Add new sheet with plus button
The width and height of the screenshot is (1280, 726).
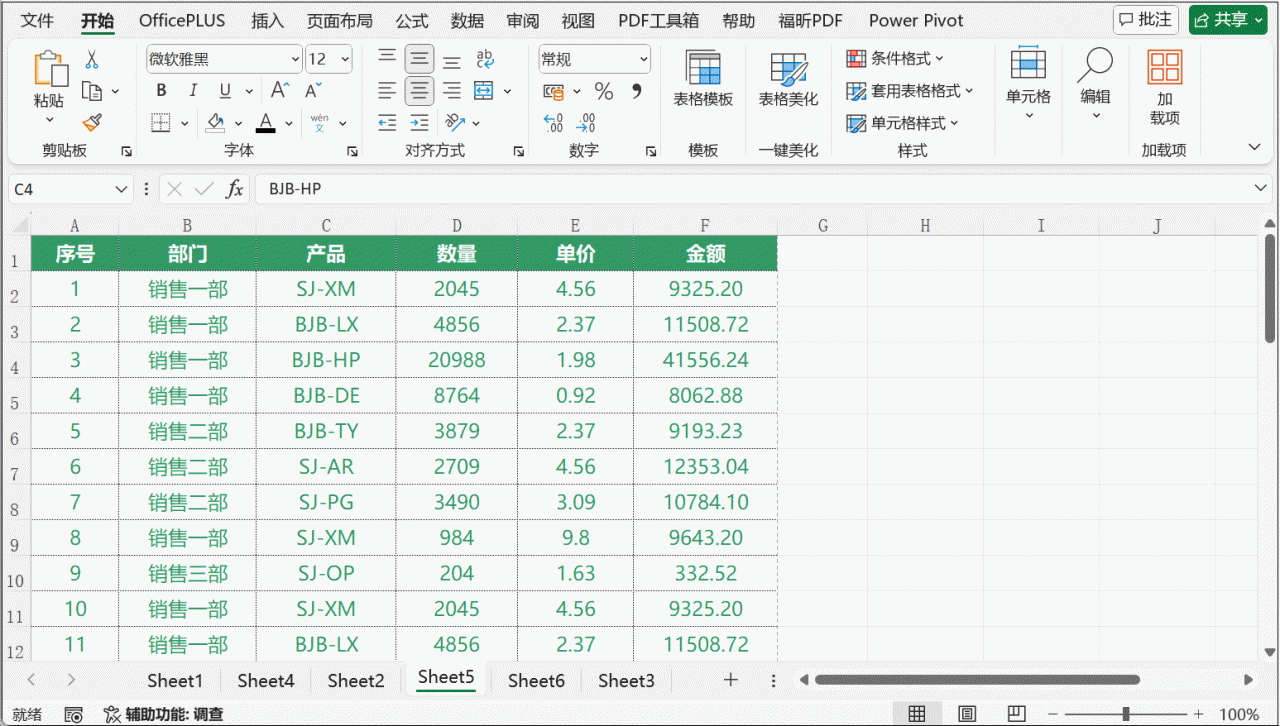click(731, 680)
